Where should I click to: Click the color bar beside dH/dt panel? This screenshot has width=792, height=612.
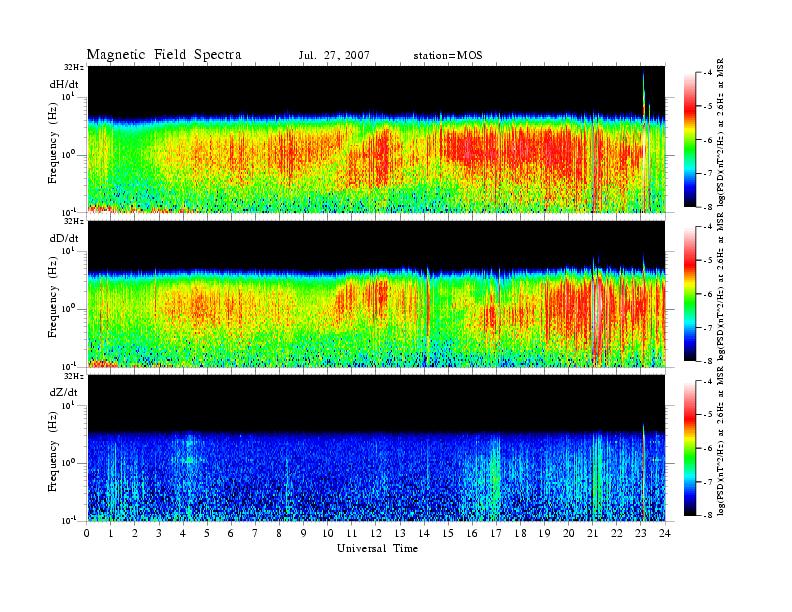[x=689, y=140]
